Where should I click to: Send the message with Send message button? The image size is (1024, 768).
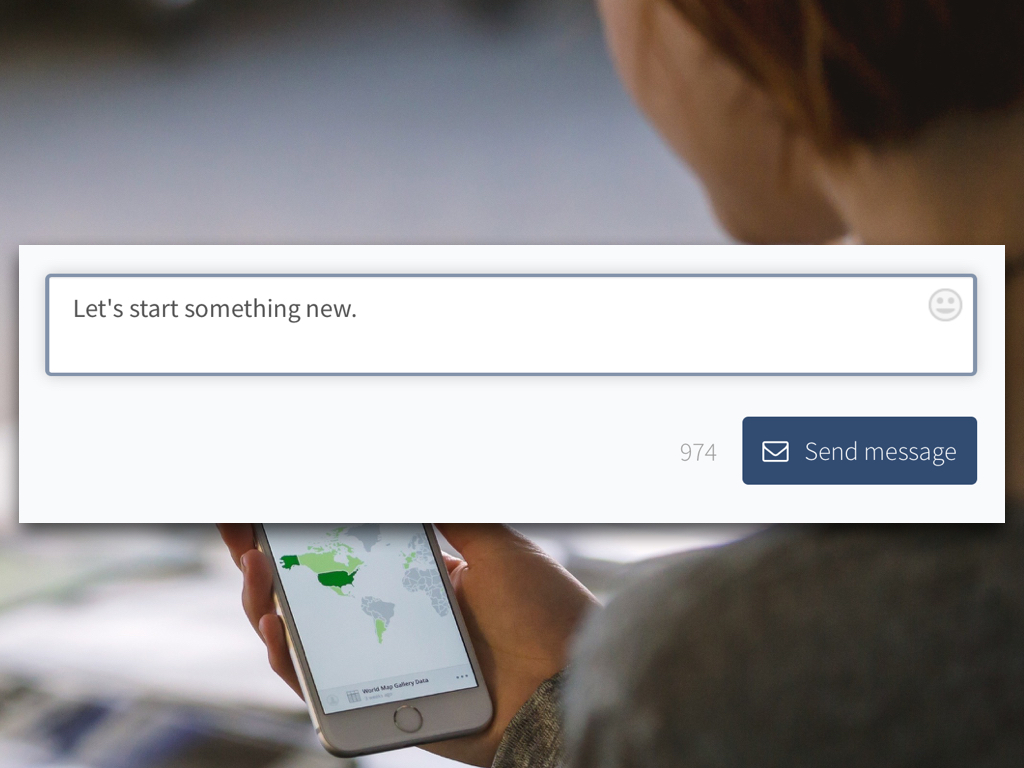(x=859, y=451)
